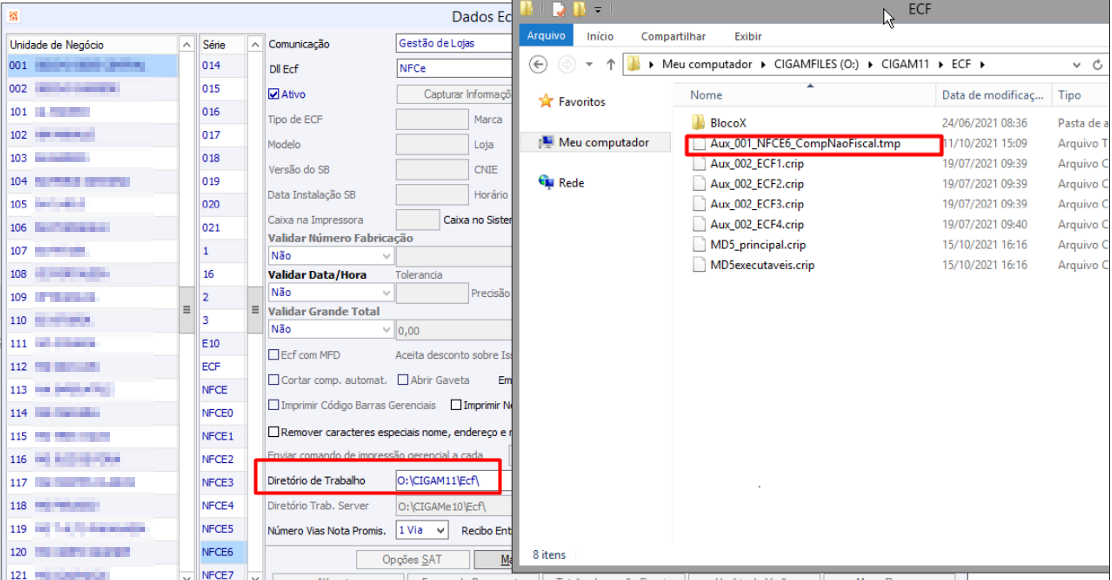
Task: Click the Aux_002_ECF1.crip file icon
Action: point(699,163)
